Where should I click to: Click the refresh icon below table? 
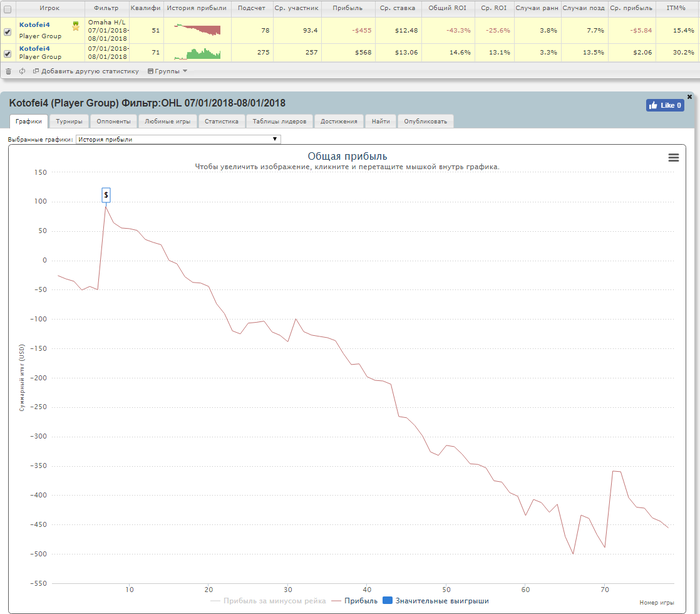coord(22,71)
